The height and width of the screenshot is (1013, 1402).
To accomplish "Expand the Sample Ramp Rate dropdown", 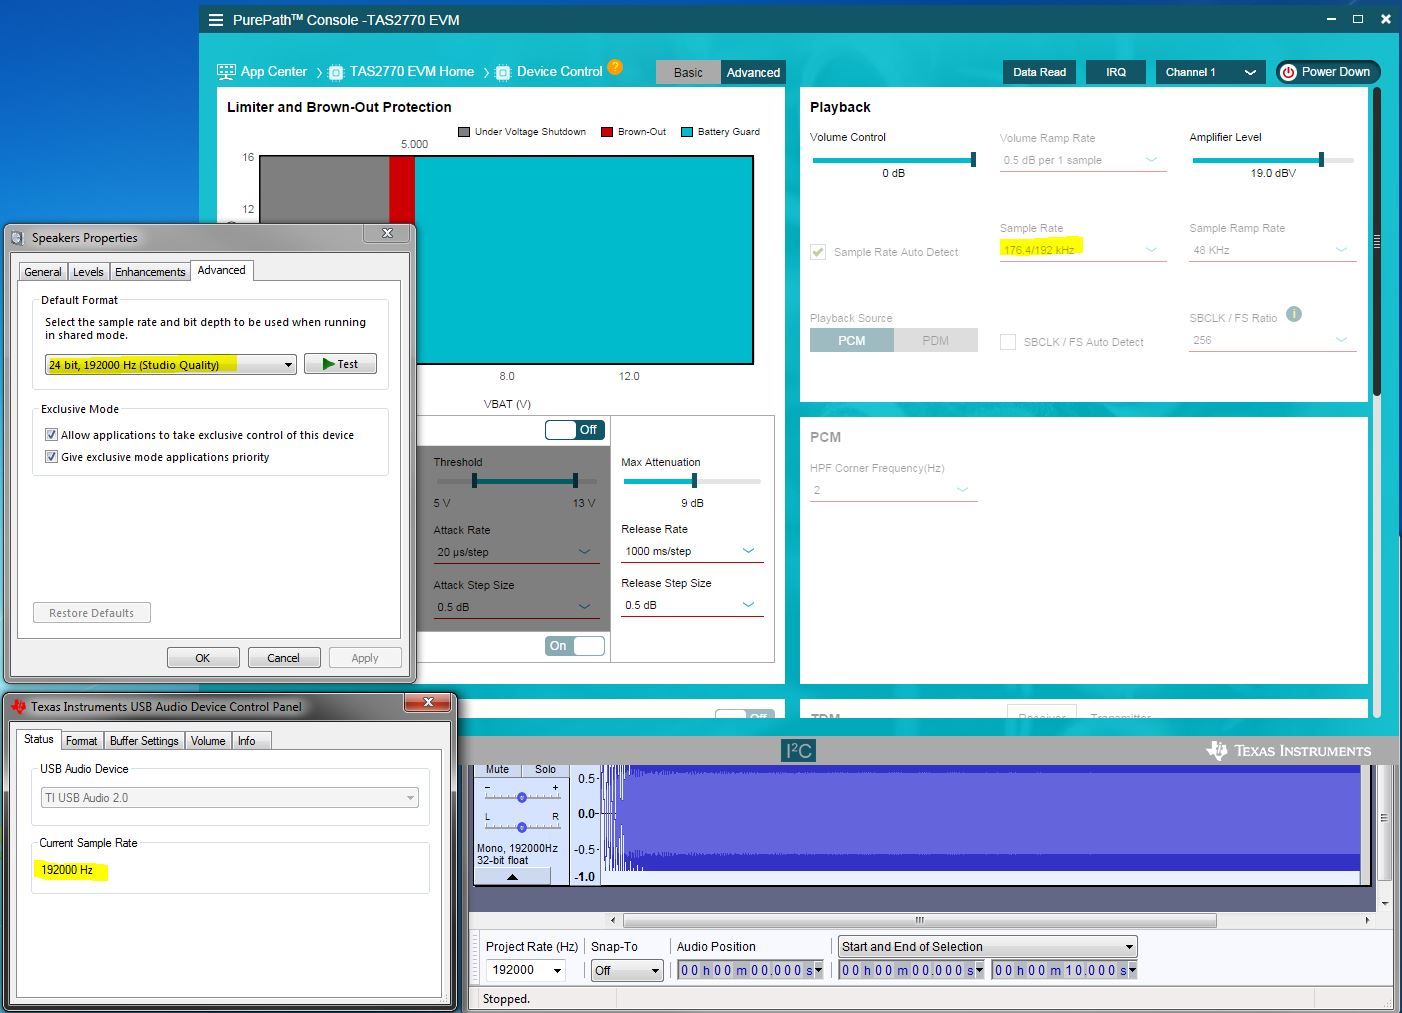I will (1273, 250).
